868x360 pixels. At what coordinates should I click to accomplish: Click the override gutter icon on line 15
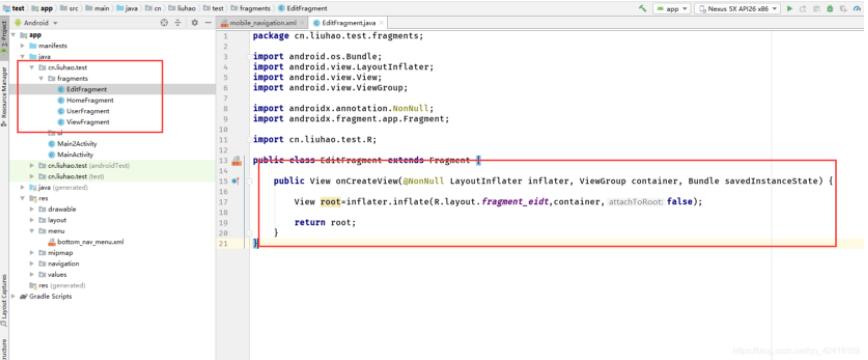click(236, 181)
